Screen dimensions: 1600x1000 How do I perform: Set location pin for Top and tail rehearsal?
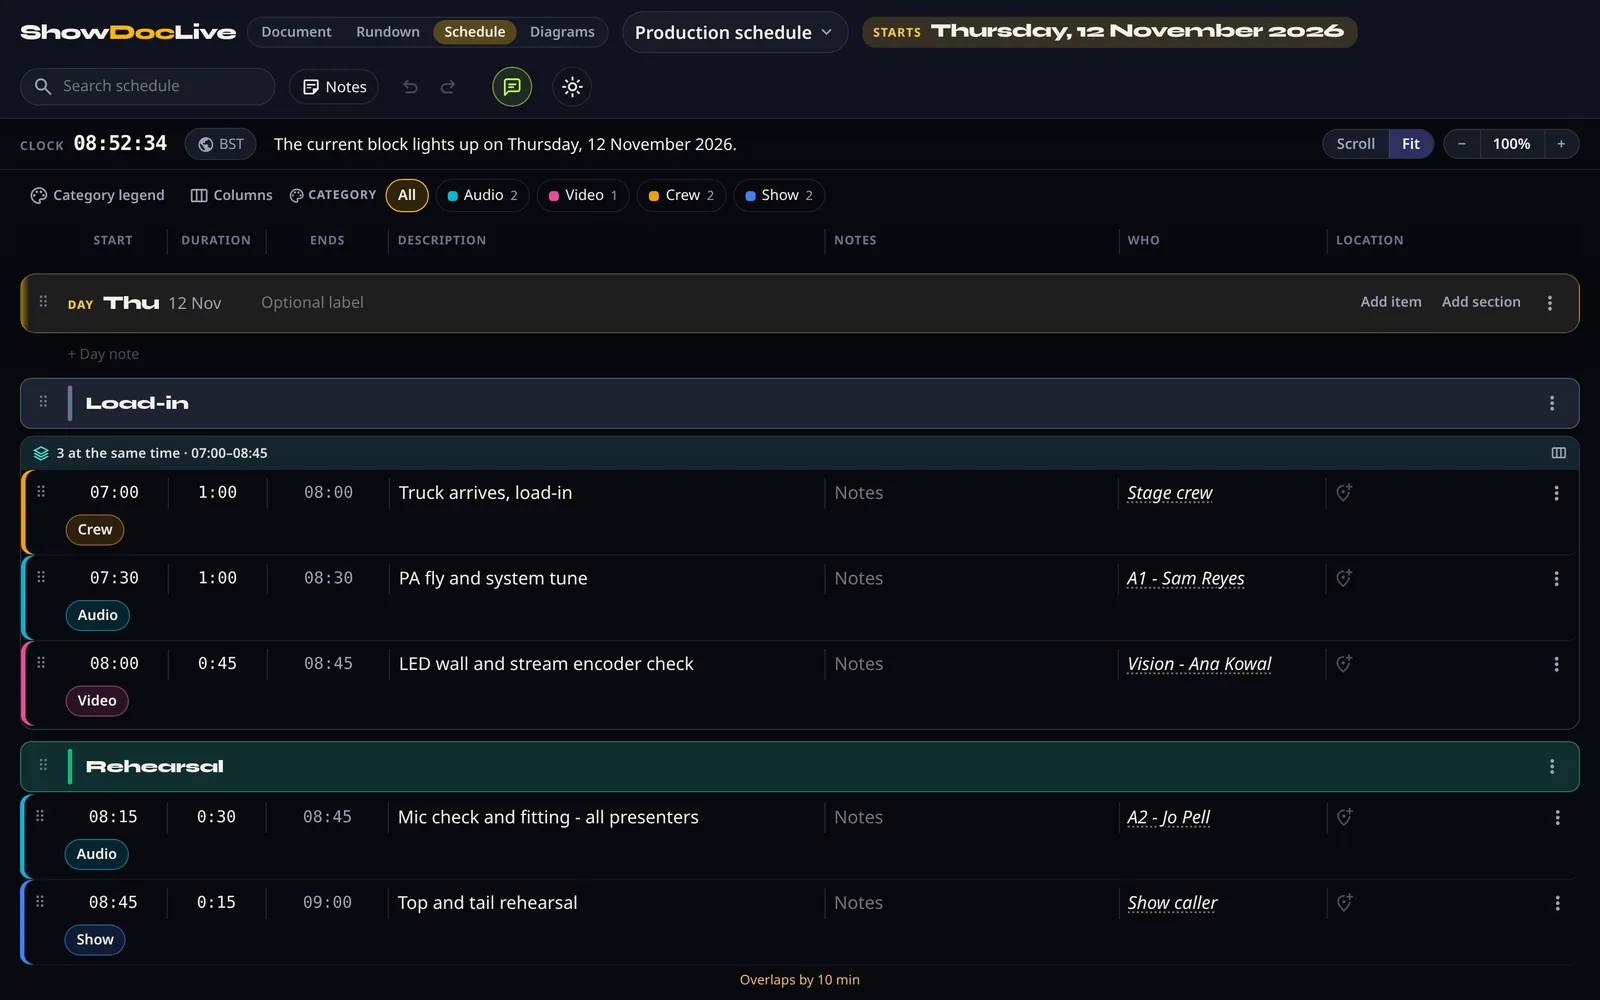coord(1345,902)
